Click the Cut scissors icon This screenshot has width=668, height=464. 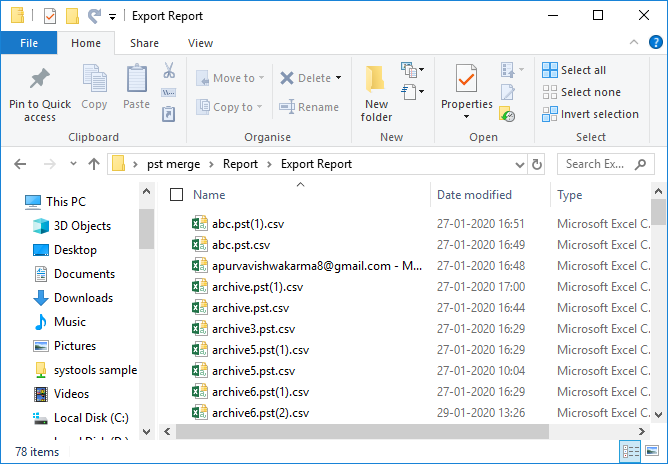point(169,70)
